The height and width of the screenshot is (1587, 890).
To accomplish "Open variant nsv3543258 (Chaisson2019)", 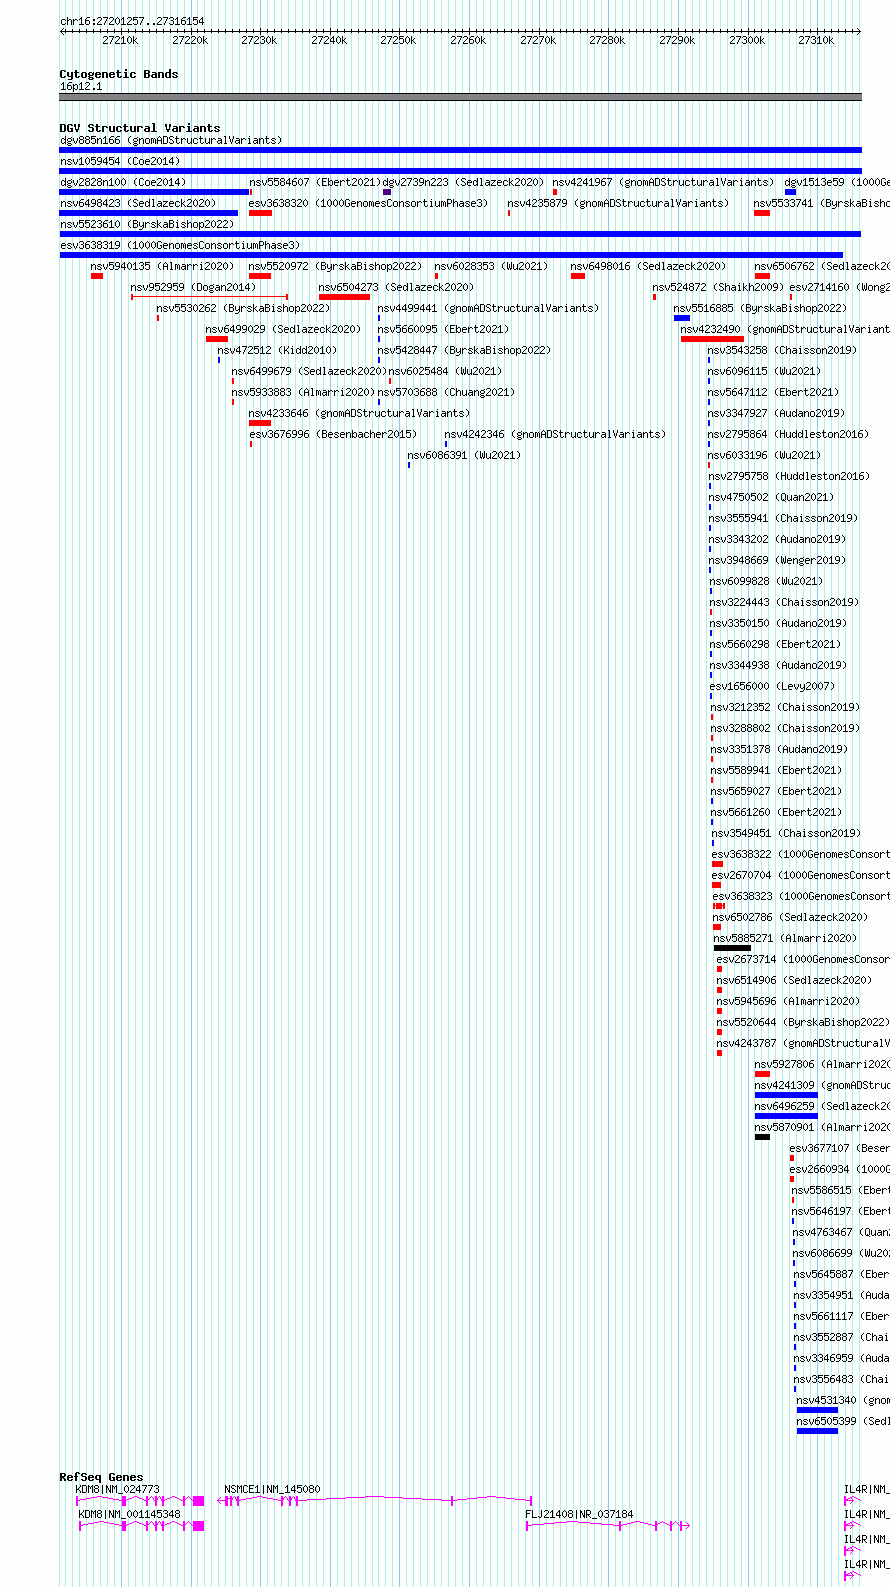I will point(783,350).
